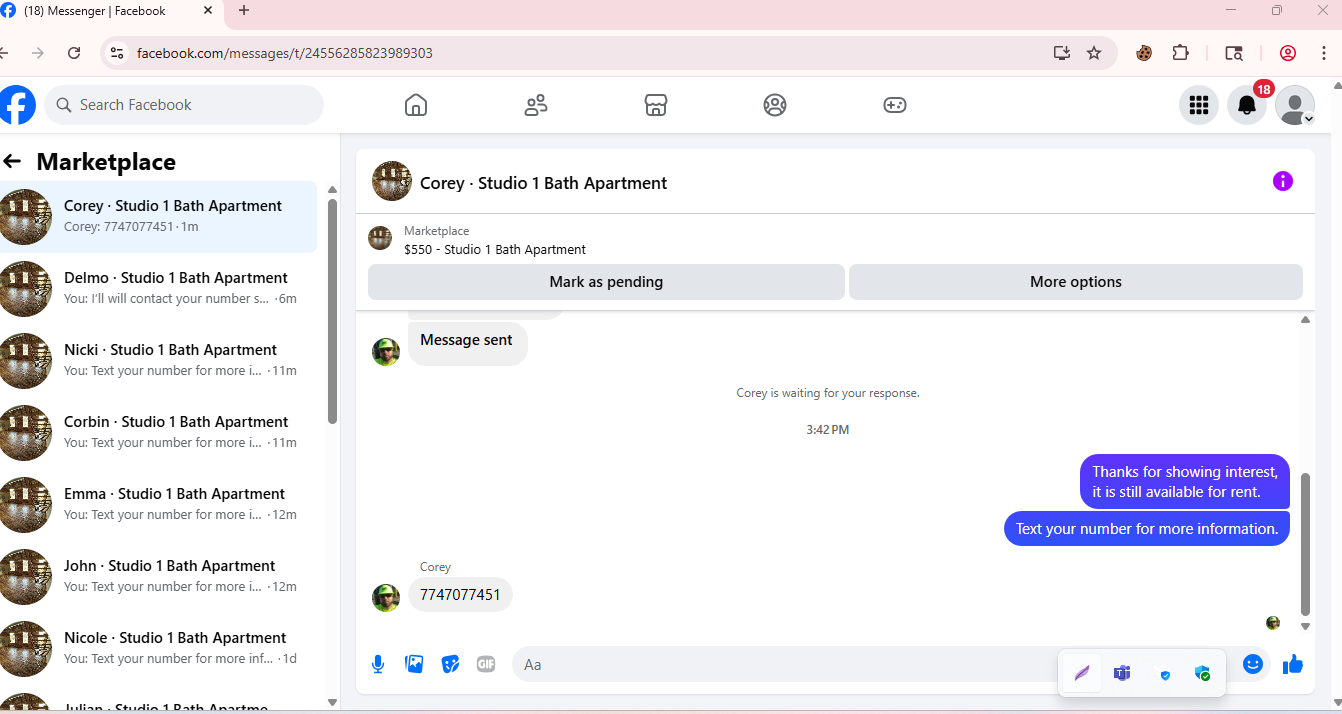
Task: Open the Marketplace storefront icon
Action: 655,105
